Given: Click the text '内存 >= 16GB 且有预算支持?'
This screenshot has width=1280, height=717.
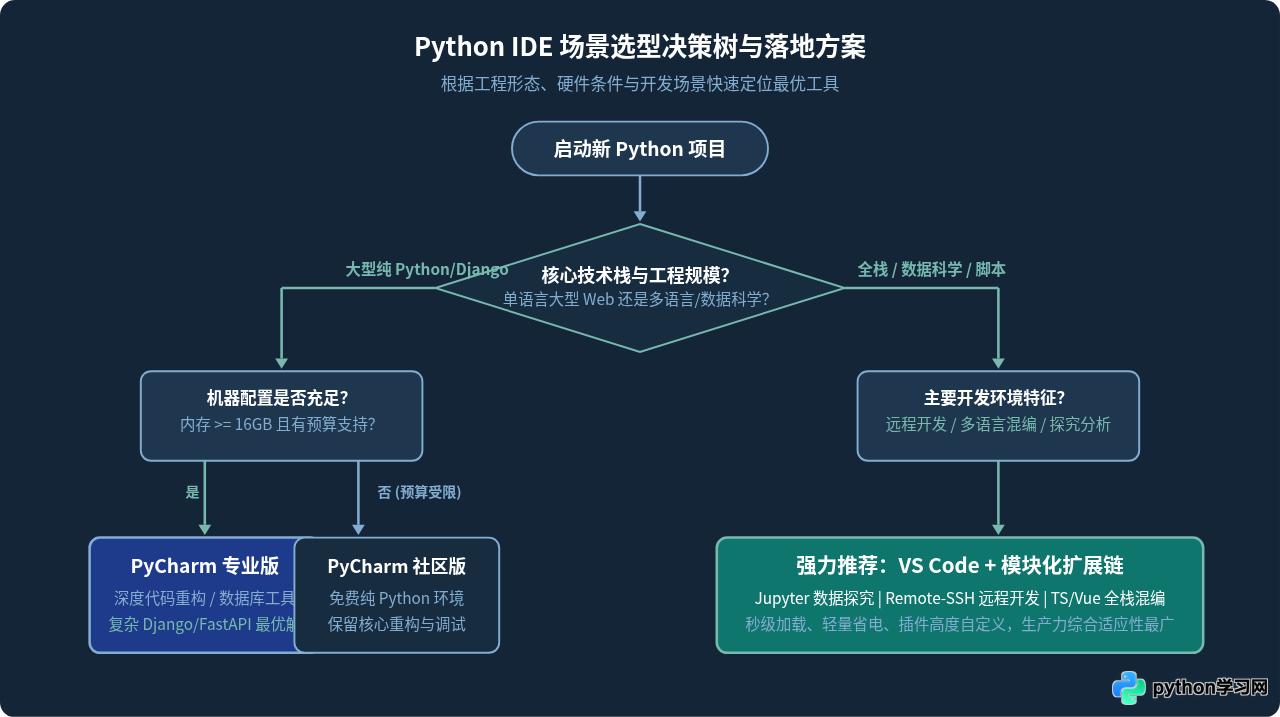Looking at the screenshot, I should (x=278, y=424).
